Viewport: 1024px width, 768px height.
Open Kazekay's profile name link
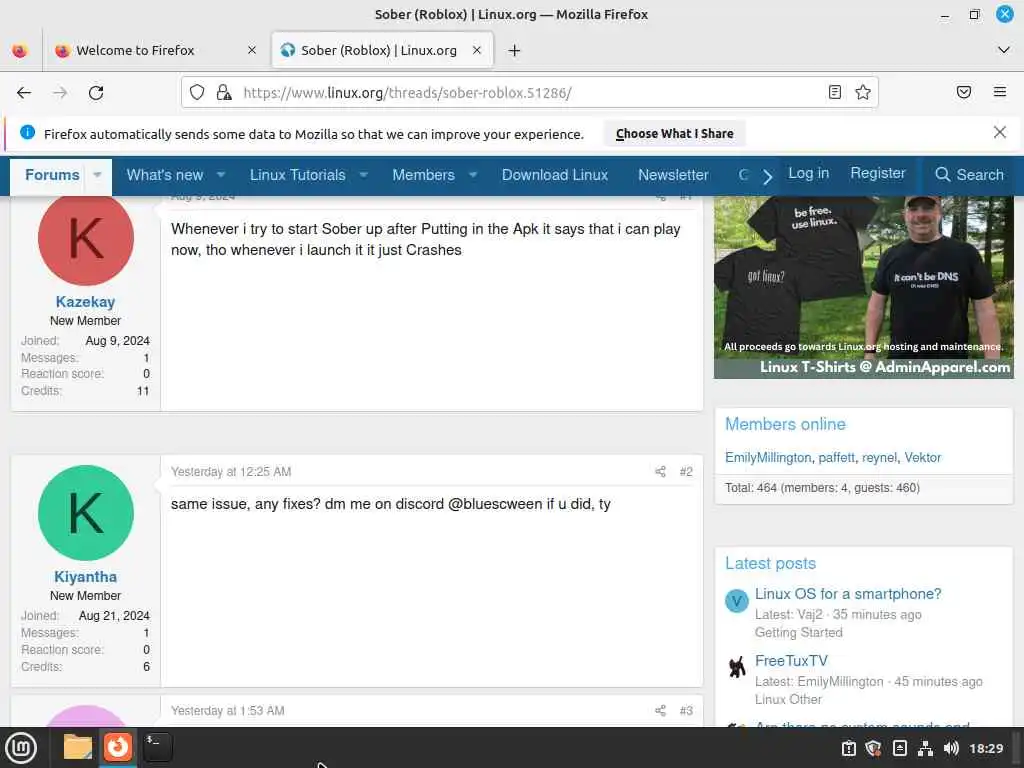click(x=86, y=302)
